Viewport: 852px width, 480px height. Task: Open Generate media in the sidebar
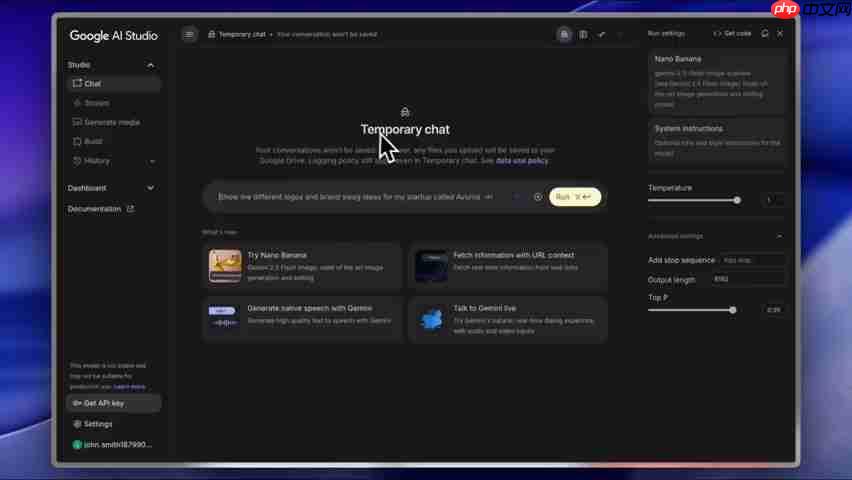[114, 122]
